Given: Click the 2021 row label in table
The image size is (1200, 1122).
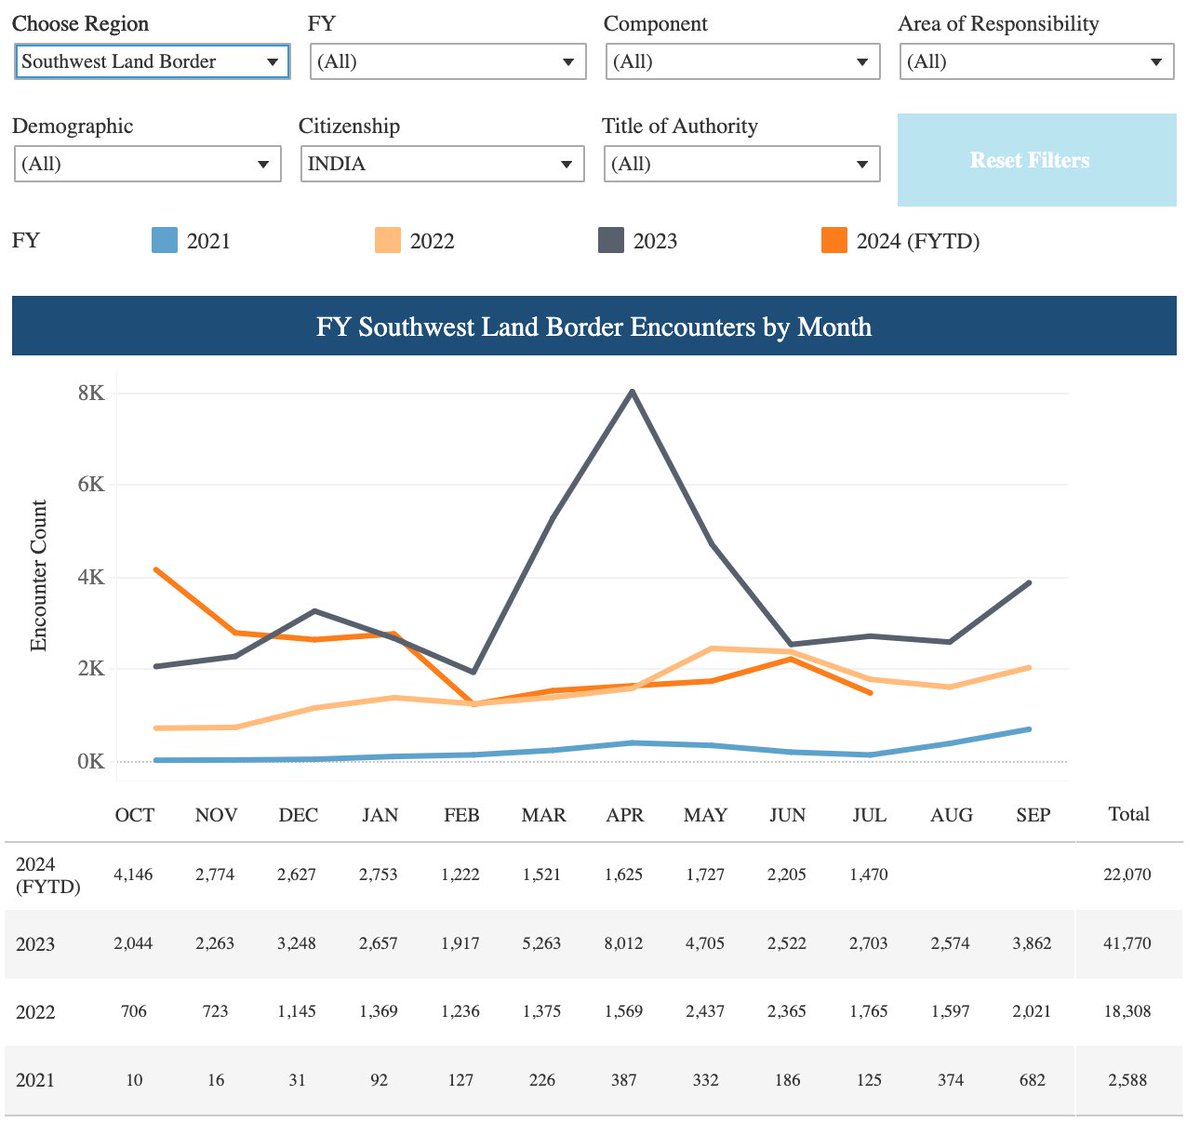Looking at the screenshot, I should click(x=35, y=1080).
